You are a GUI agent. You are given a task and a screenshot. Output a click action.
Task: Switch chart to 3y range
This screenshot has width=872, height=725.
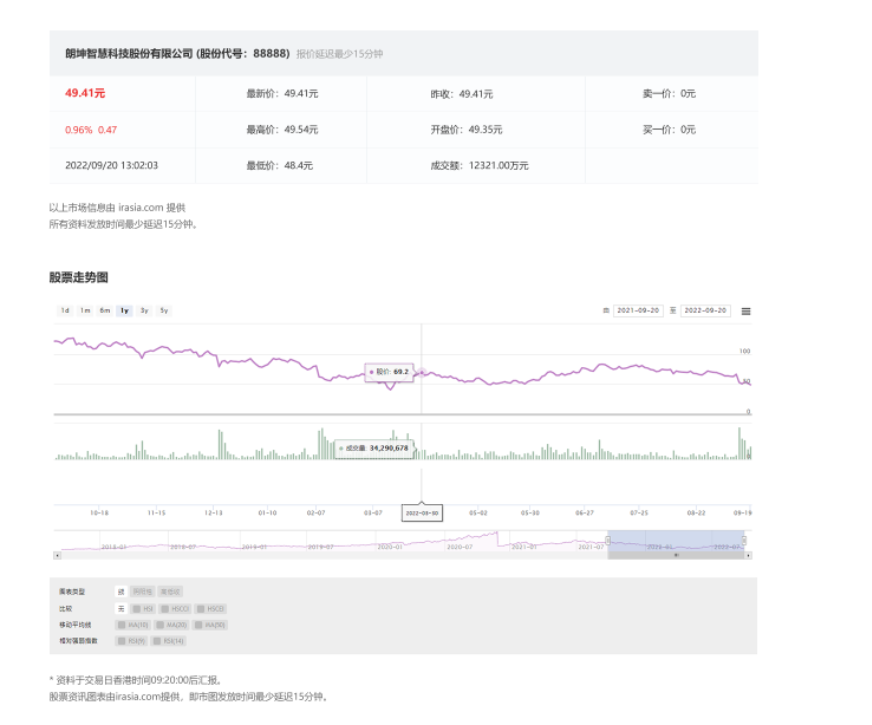(x=145, y=310)
